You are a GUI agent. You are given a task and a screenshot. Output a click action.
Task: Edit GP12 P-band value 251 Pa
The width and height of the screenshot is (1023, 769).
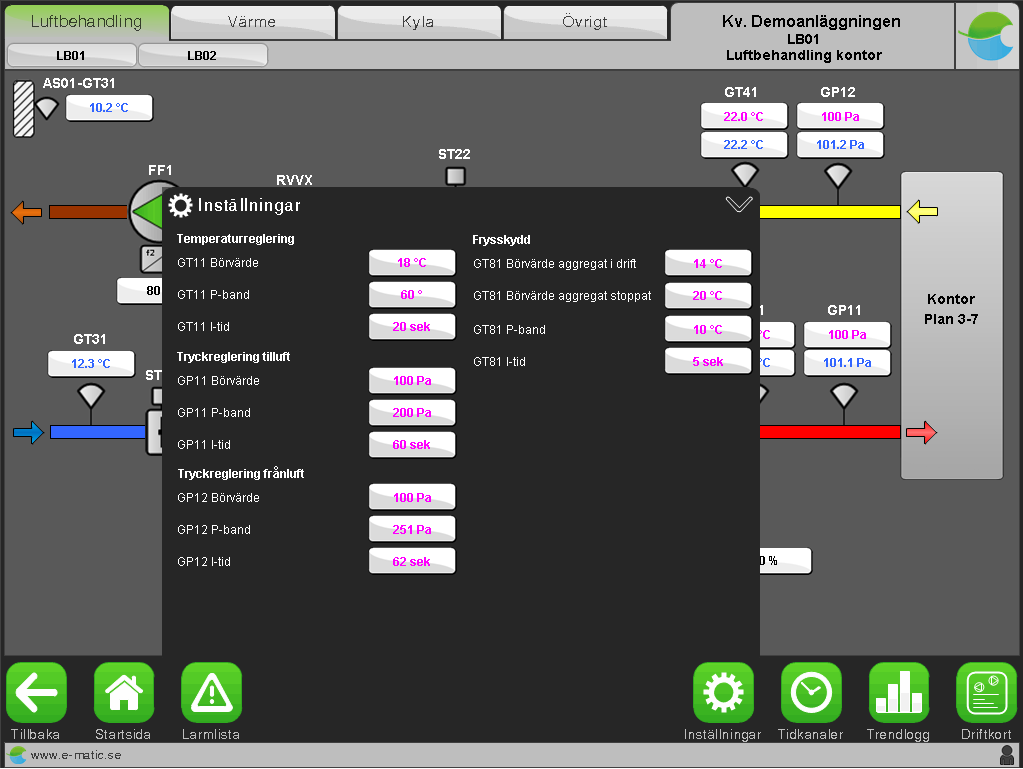click(x=412, y=530)
